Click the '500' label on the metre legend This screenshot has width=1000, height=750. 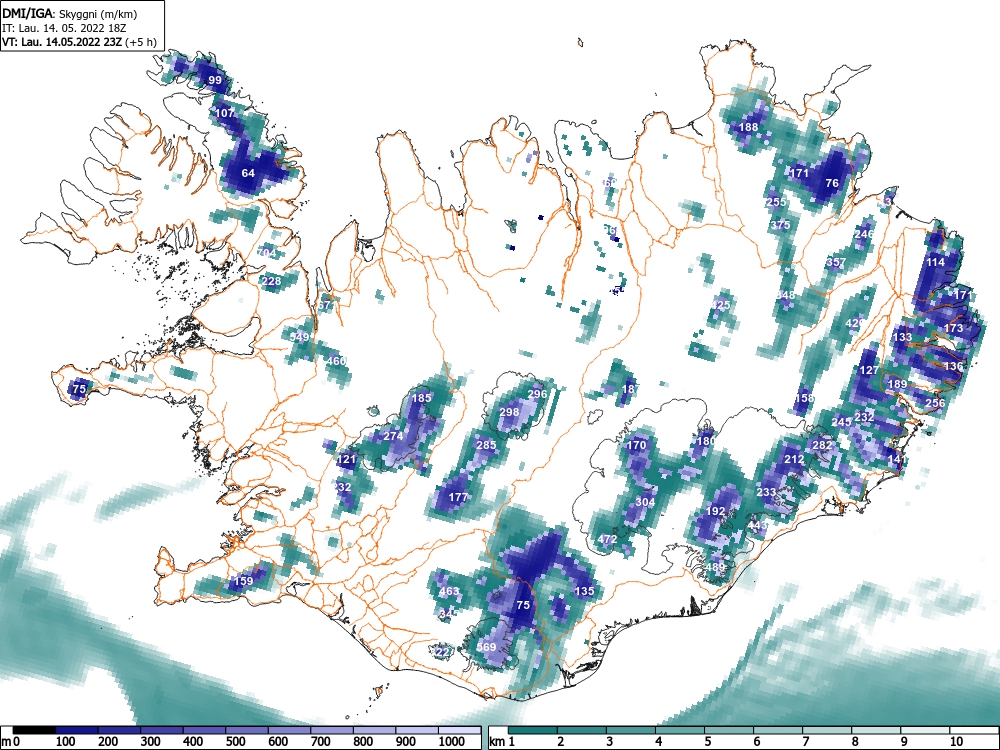click(235, 742)
